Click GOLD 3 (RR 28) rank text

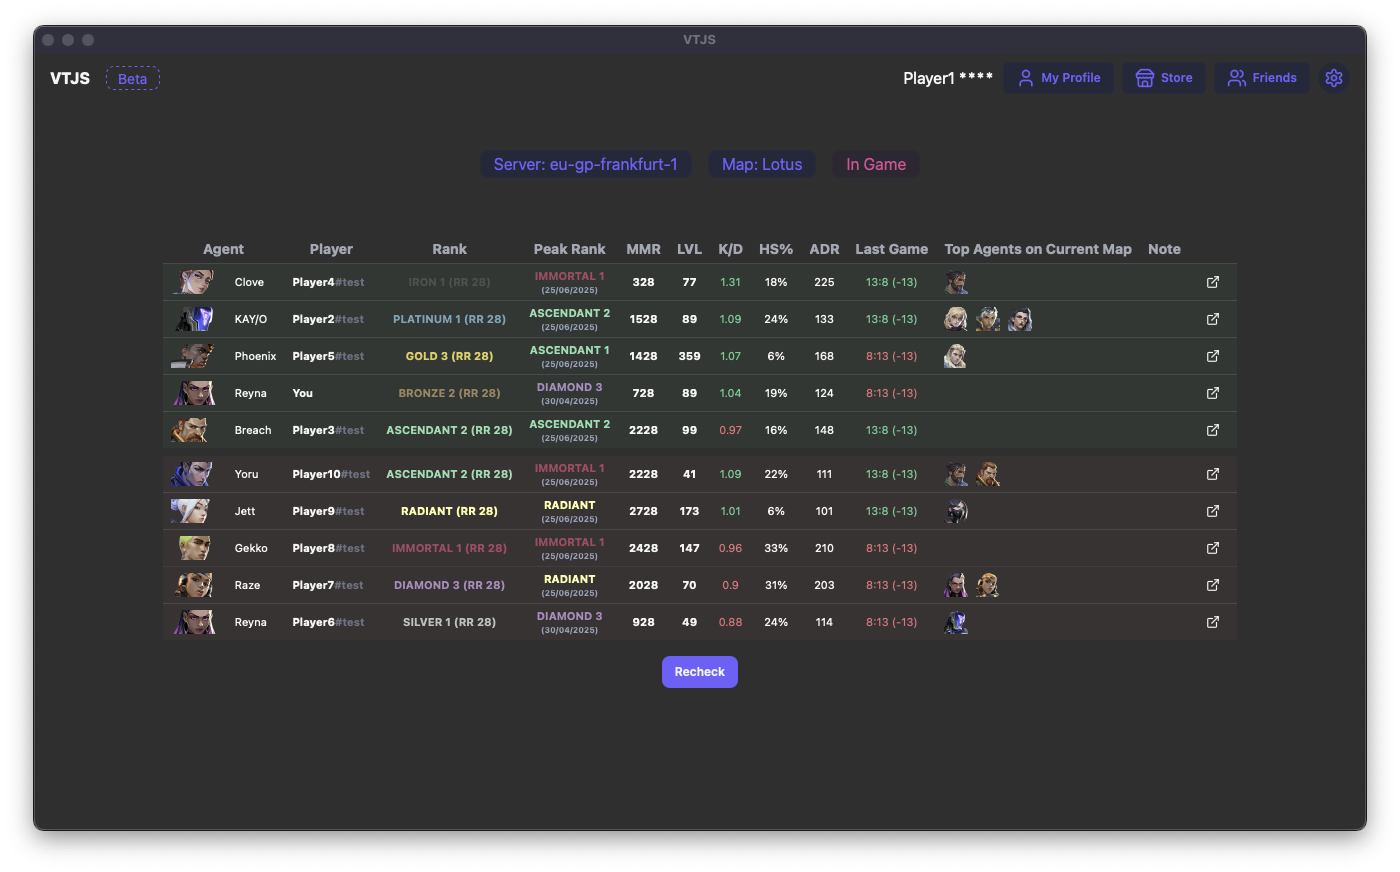click(x=449, y=356)
